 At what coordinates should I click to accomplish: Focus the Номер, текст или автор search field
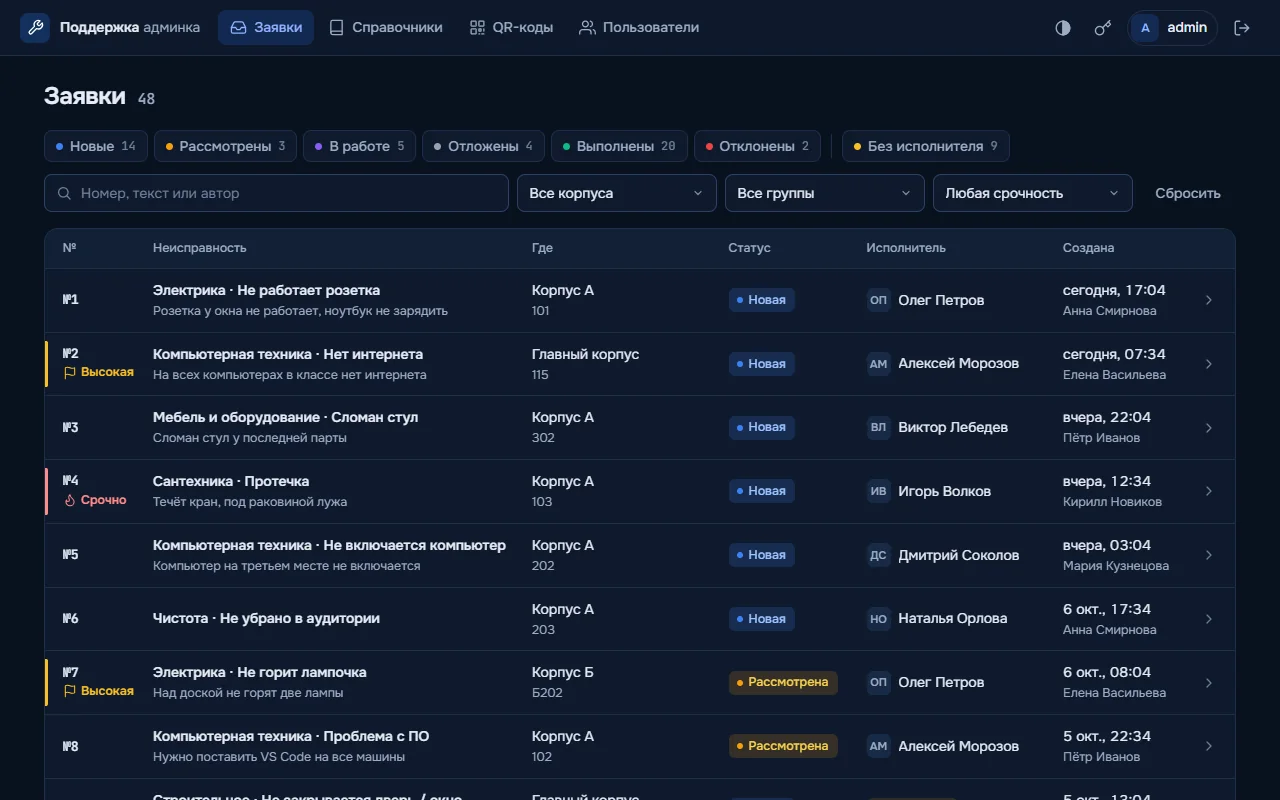pyautogui.click(x=276, y=193)
